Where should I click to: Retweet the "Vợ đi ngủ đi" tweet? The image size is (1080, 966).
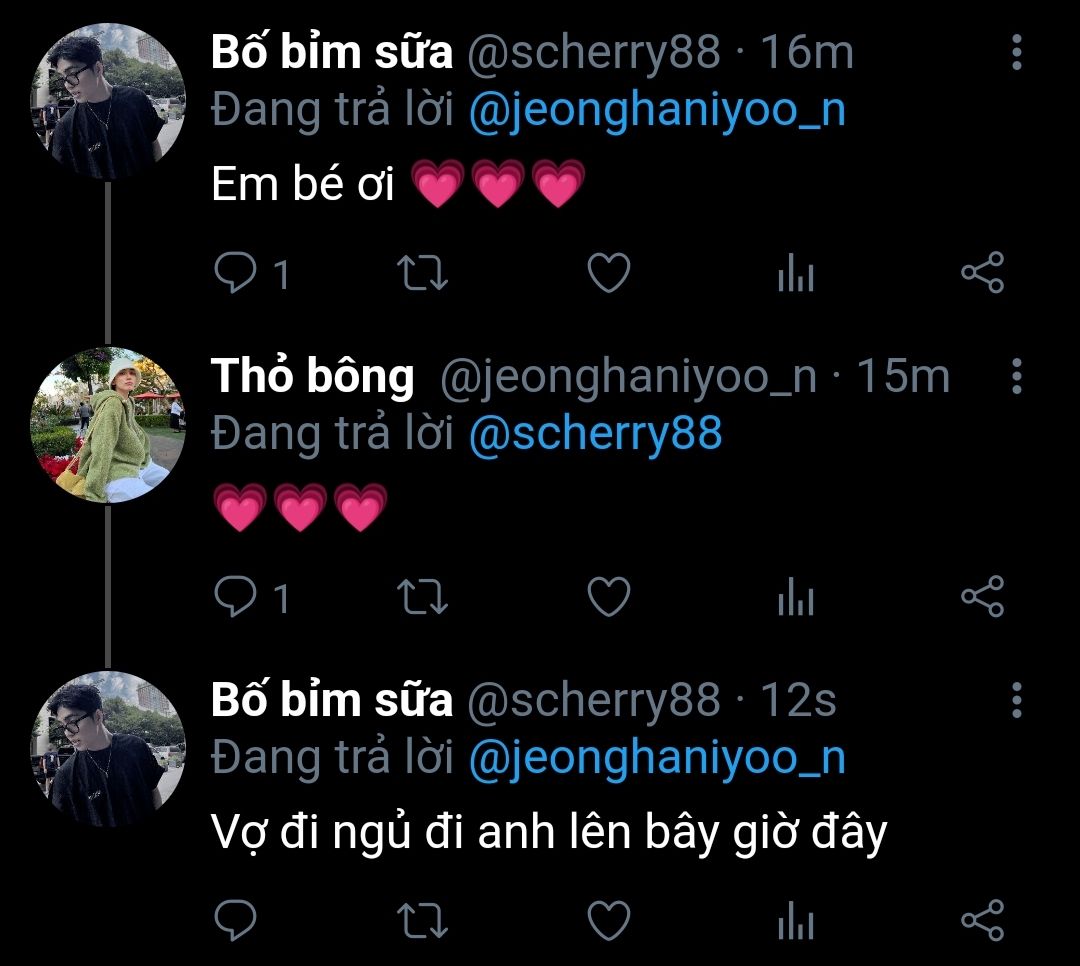(423, 921)
